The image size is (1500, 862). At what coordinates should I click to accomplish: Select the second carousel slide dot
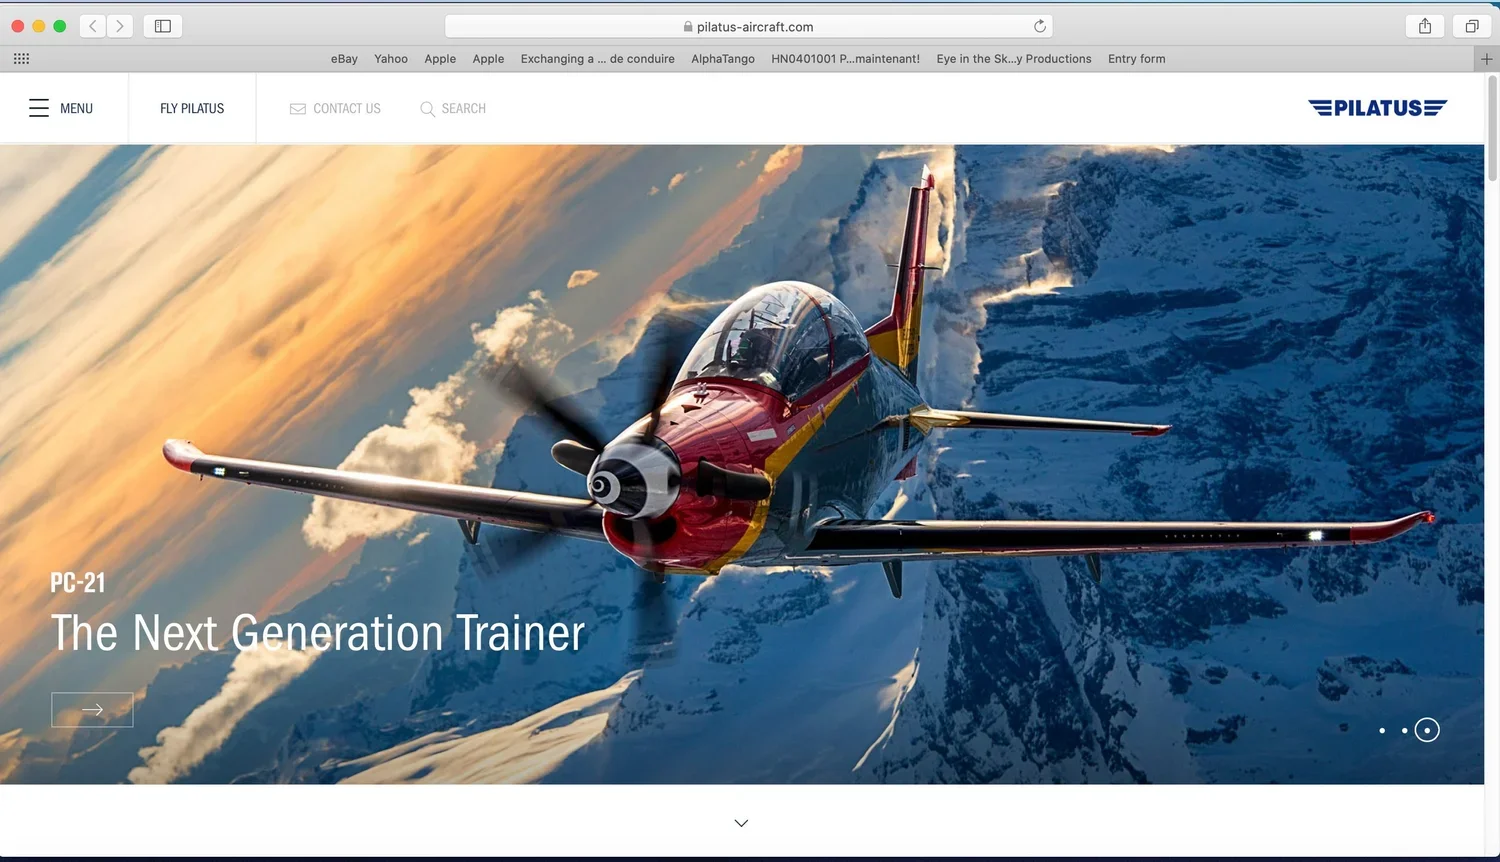(x=1404, y=731)
